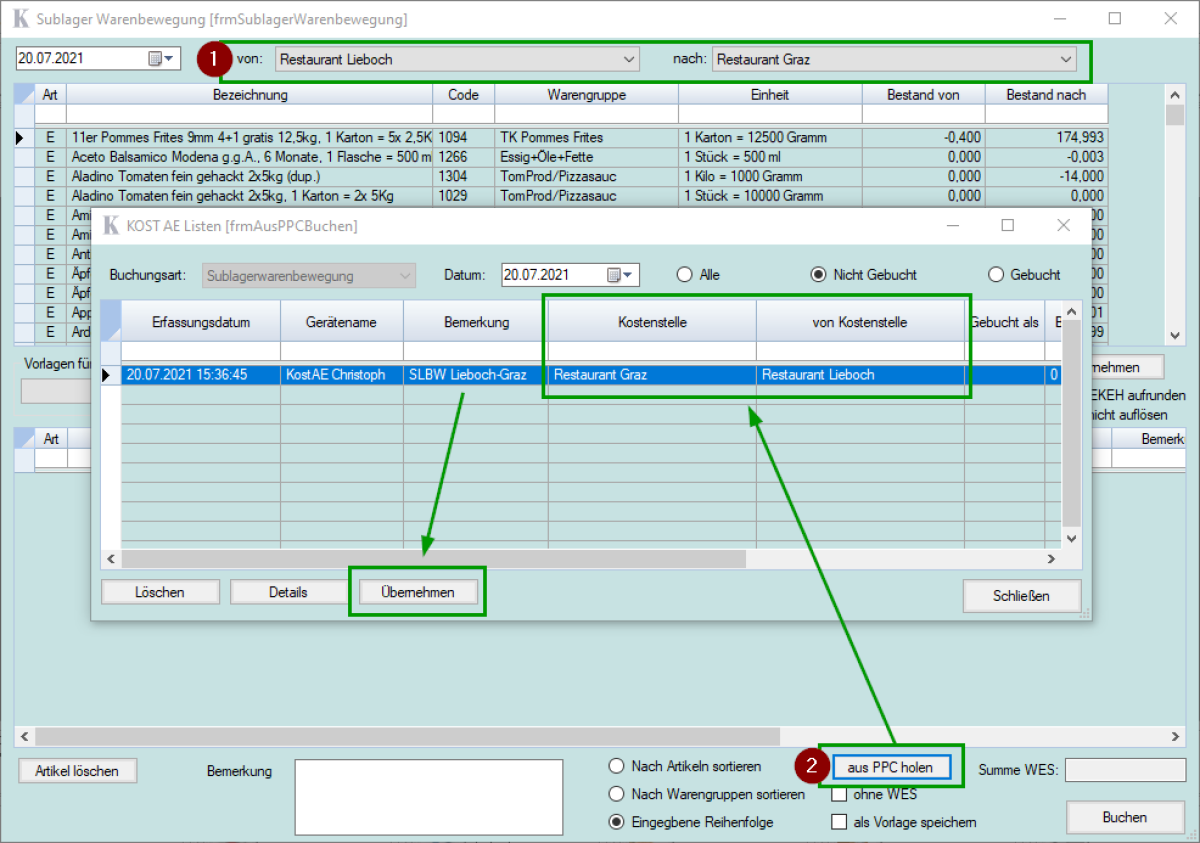1200x843 pixels.
Task: Sort by the Bezeichnung column header
Action: [249, 95]
